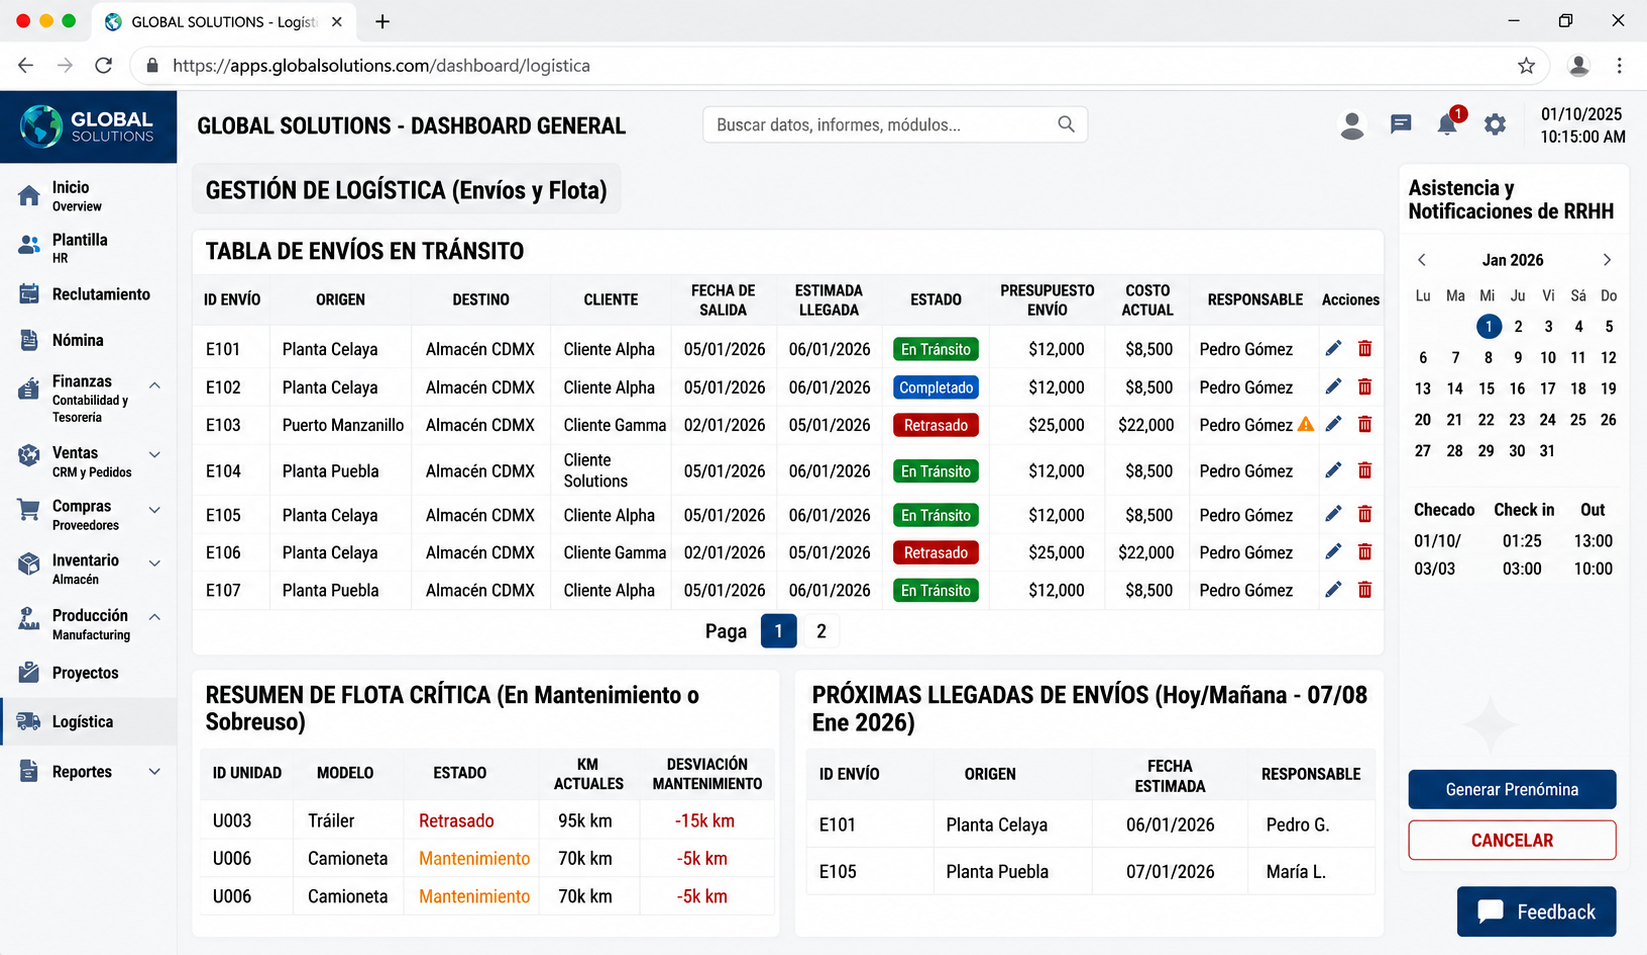Select day 15 in the calendar
The width and height of the screenshot is (1647, 955).
point(1487,388)
